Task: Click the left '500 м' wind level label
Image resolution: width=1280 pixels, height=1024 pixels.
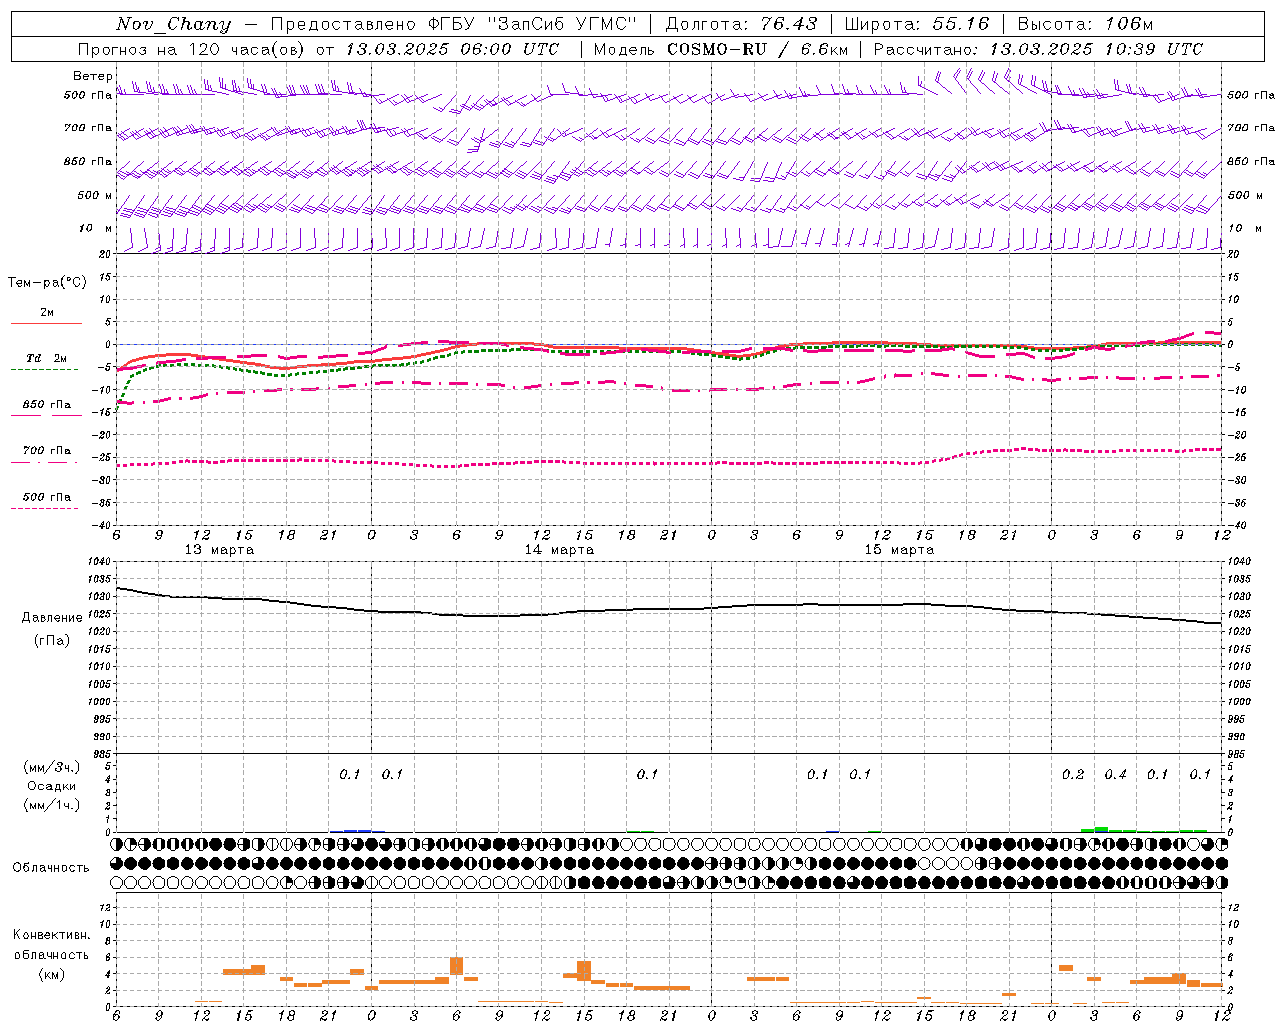Action: tap(95, 195)
